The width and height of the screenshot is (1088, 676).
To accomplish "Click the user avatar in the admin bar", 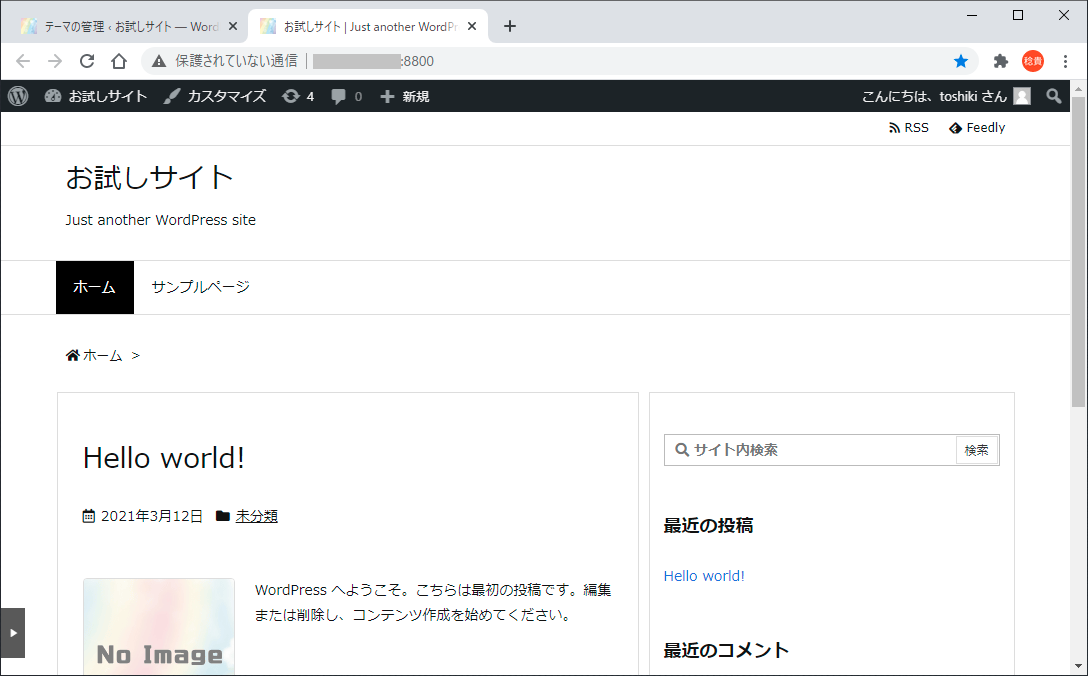I will coord(1021,96).
